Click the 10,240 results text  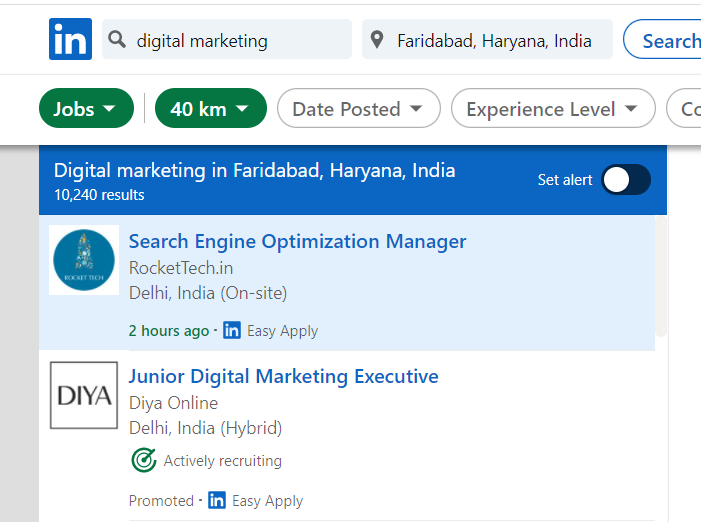[x=99, y=195]
